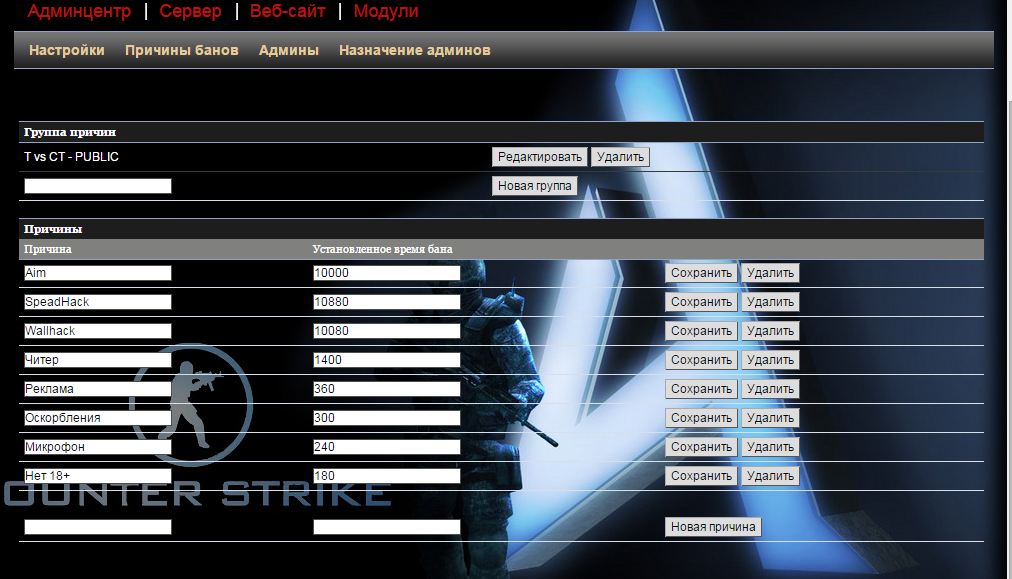Click Удалить for T vs CT - PUBLIC group
The width and height of the screenshot is (1012, 579).
point(620,157)
